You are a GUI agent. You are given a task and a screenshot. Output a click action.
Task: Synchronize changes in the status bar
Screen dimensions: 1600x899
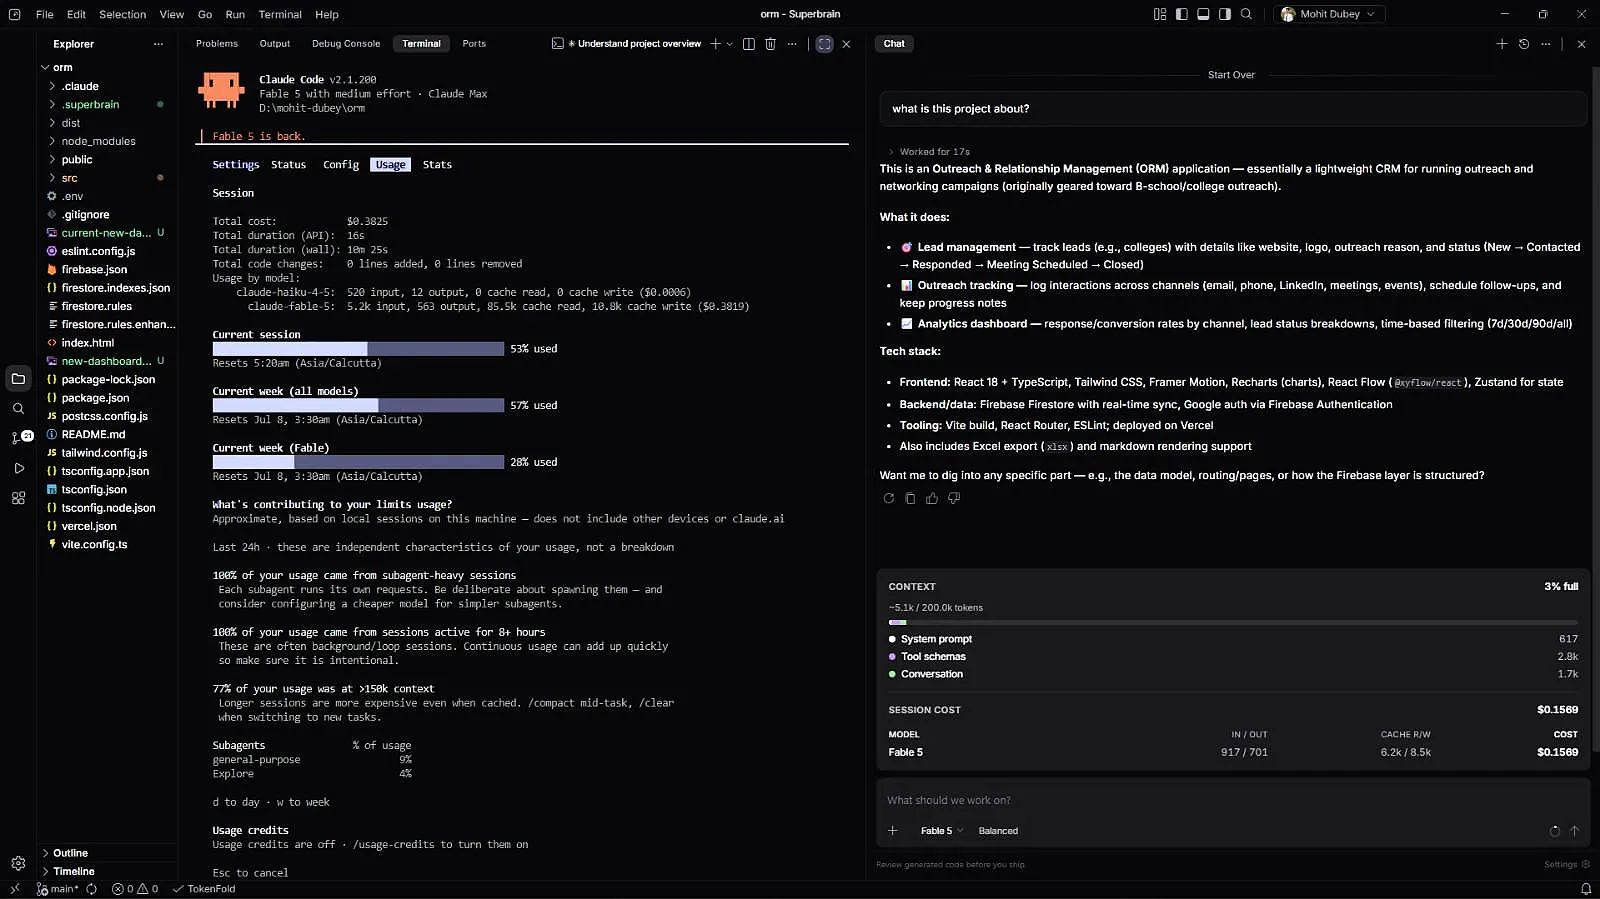tap(92, 889)
